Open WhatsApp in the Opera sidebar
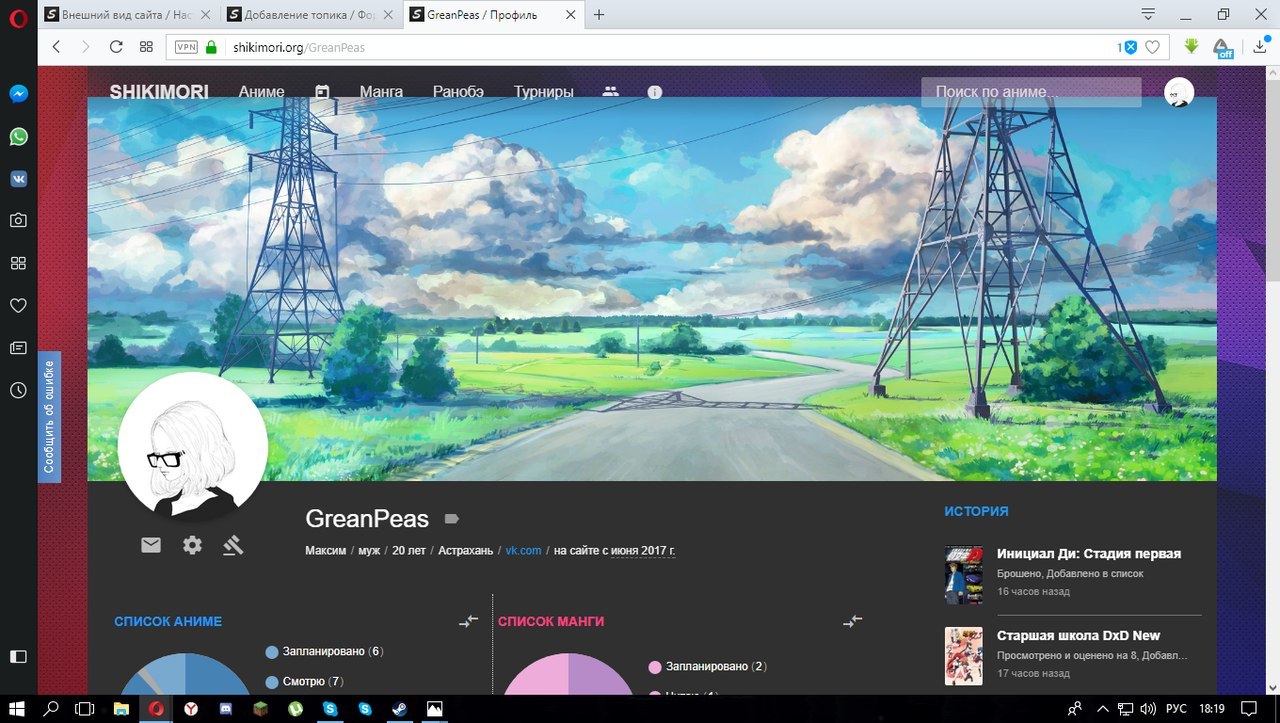 click(x=18, y=137)
